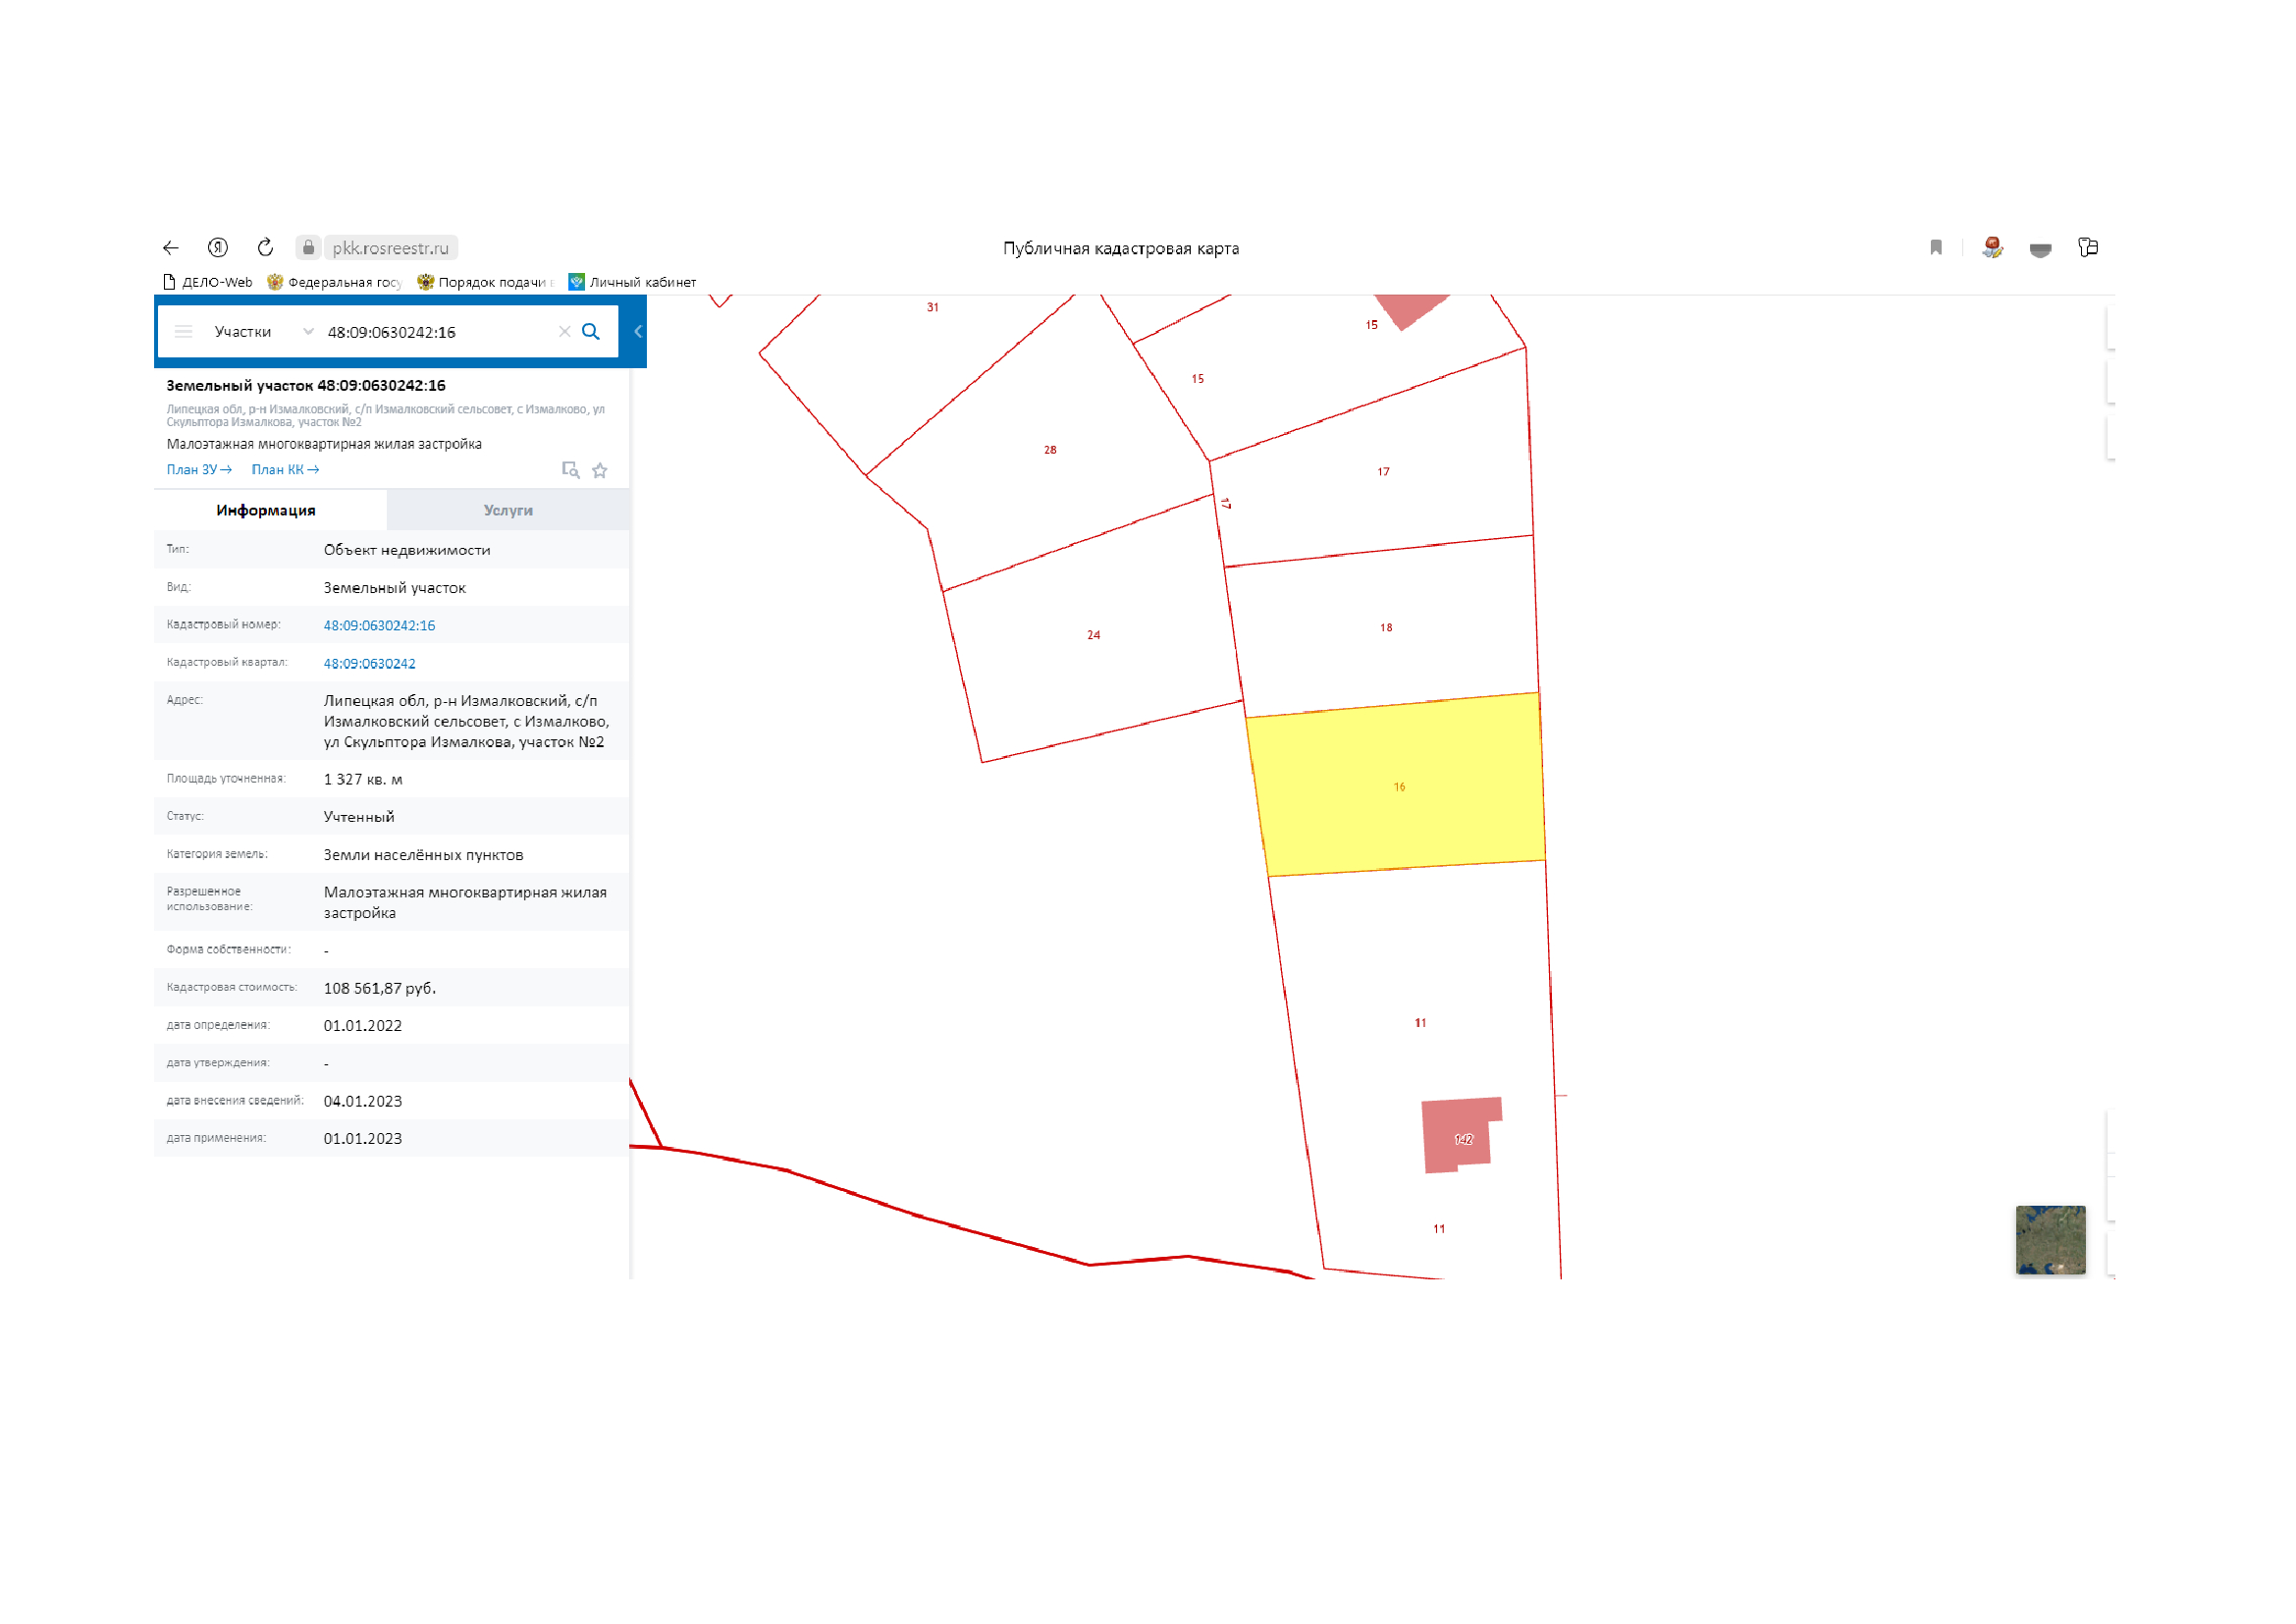The image size is (2296, 1624).
Task: Expand the Участки search type dropdown
Action: pos(264,332)
